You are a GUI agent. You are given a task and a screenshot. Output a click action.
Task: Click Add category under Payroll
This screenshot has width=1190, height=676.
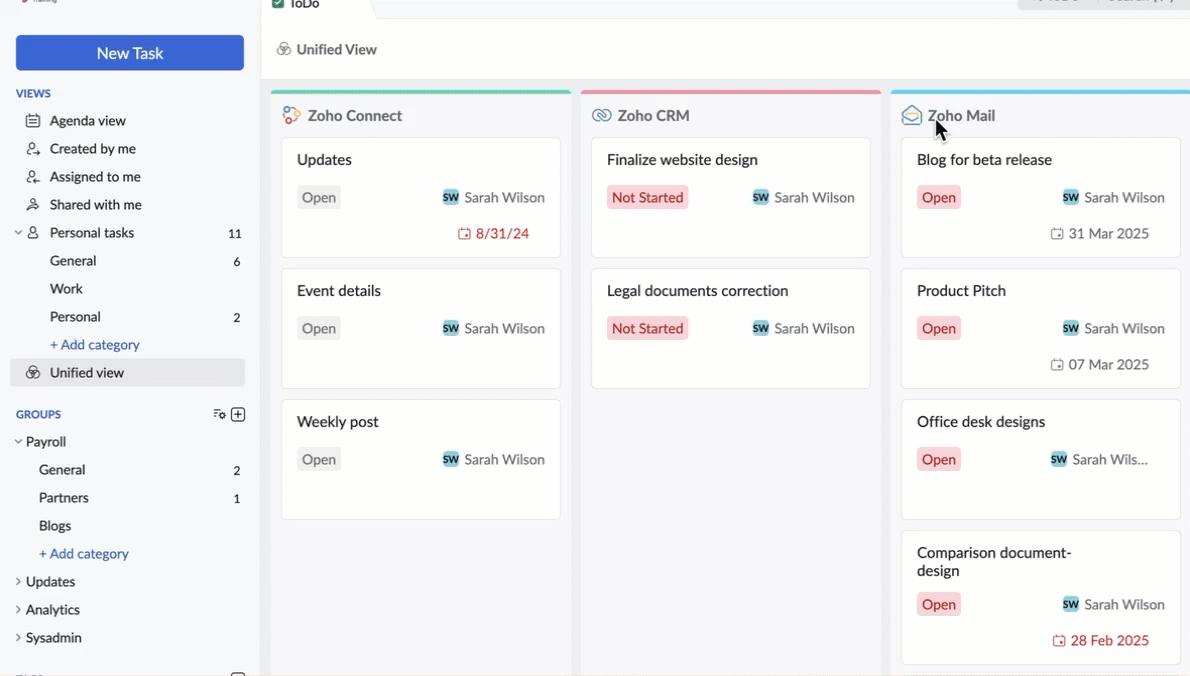coord(83,554)
